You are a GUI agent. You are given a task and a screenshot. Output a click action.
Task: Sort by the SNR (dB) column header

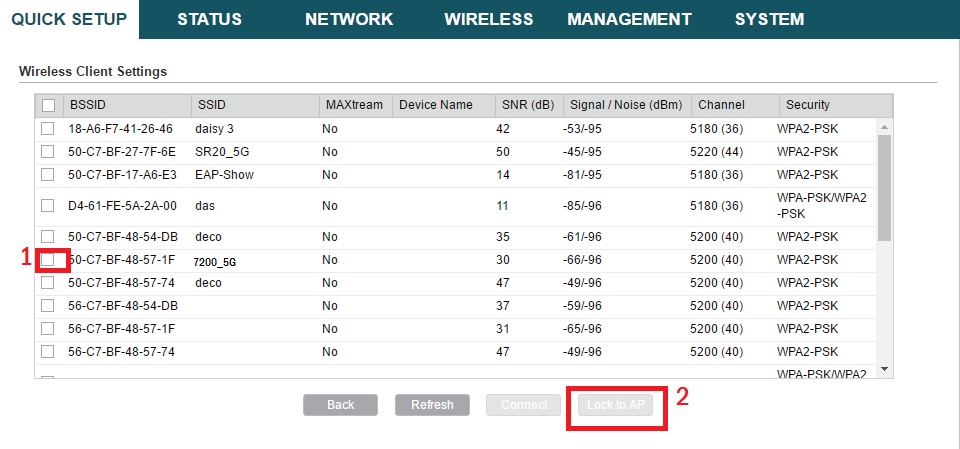click(x=527, y=105)
